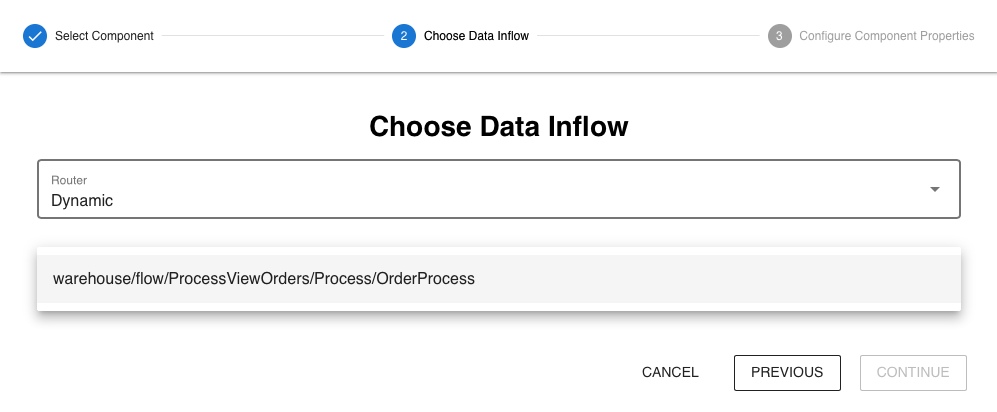Click empty area right of the page heading

tap(800, 127)
